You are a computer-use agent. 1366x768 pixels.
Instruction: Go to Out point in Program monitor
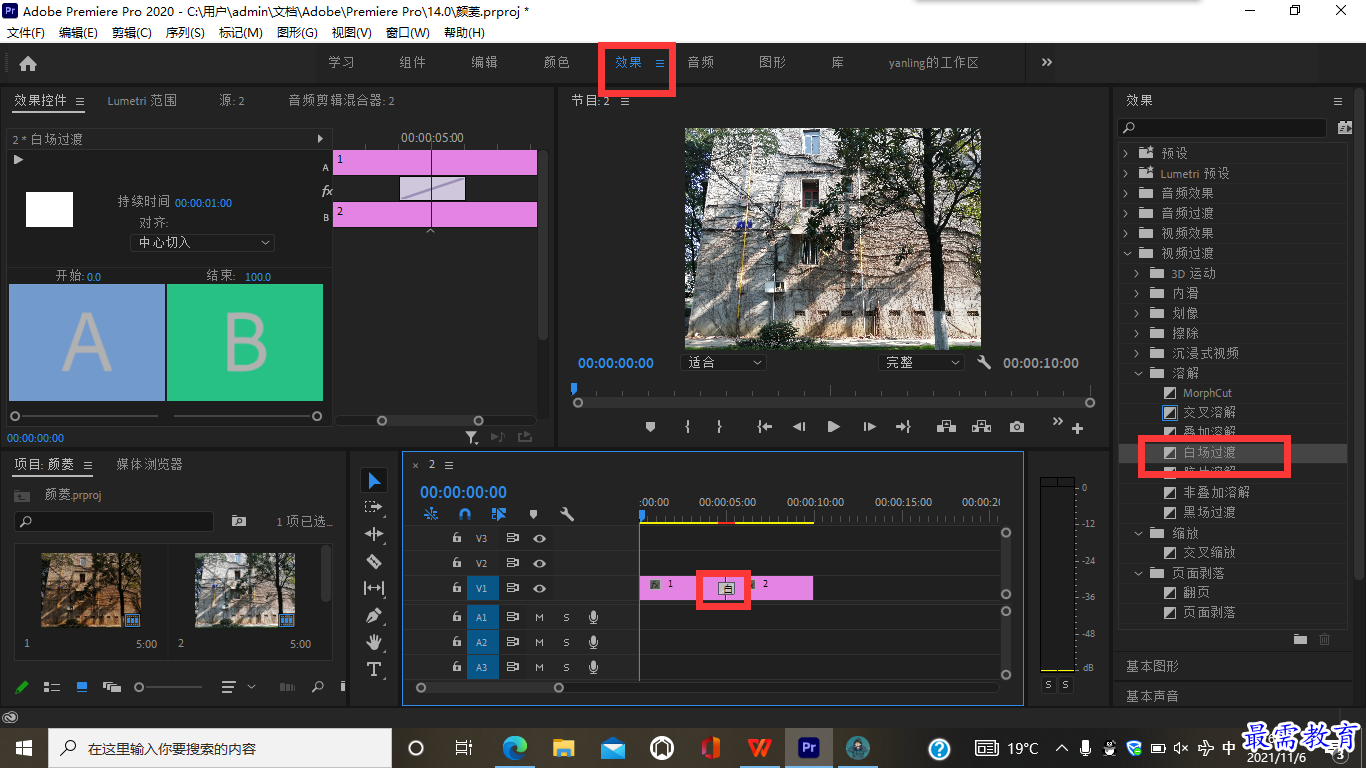tap(903, 427)
